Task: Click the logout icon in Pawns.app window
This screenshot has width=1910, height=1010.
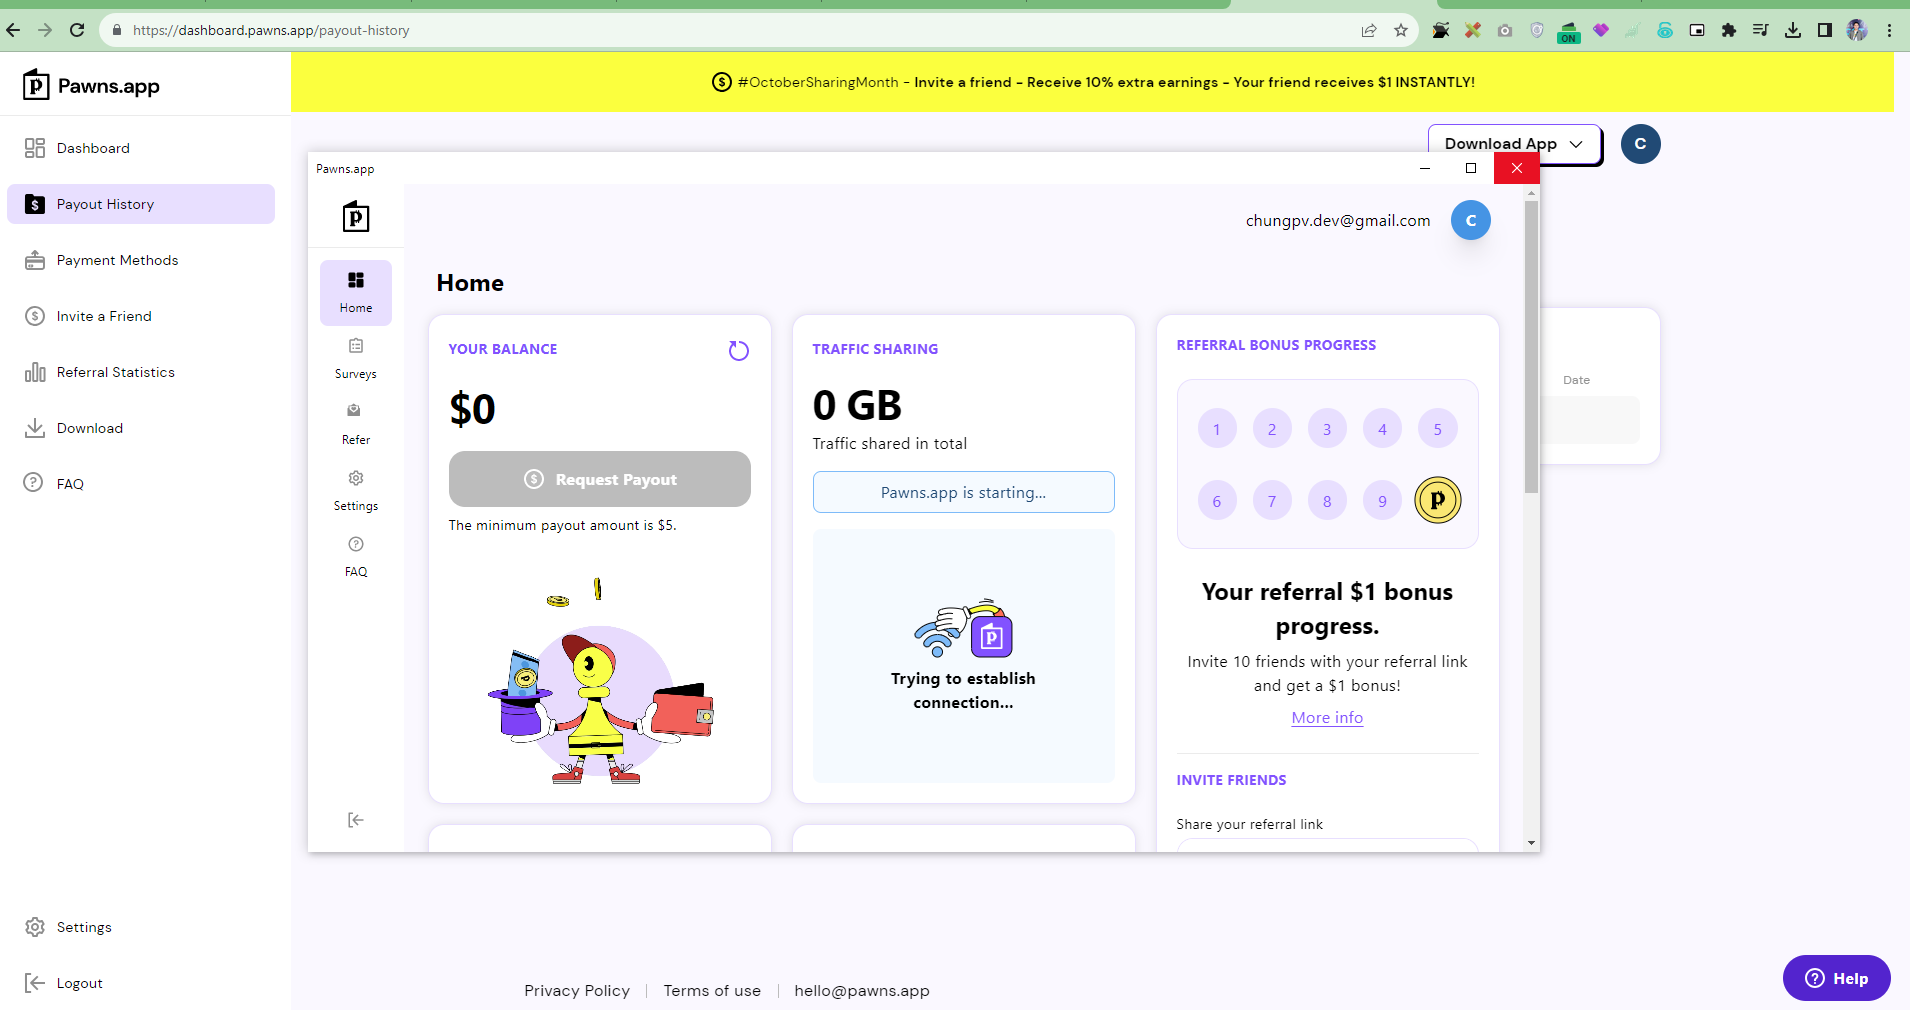Action: point(356,820)
